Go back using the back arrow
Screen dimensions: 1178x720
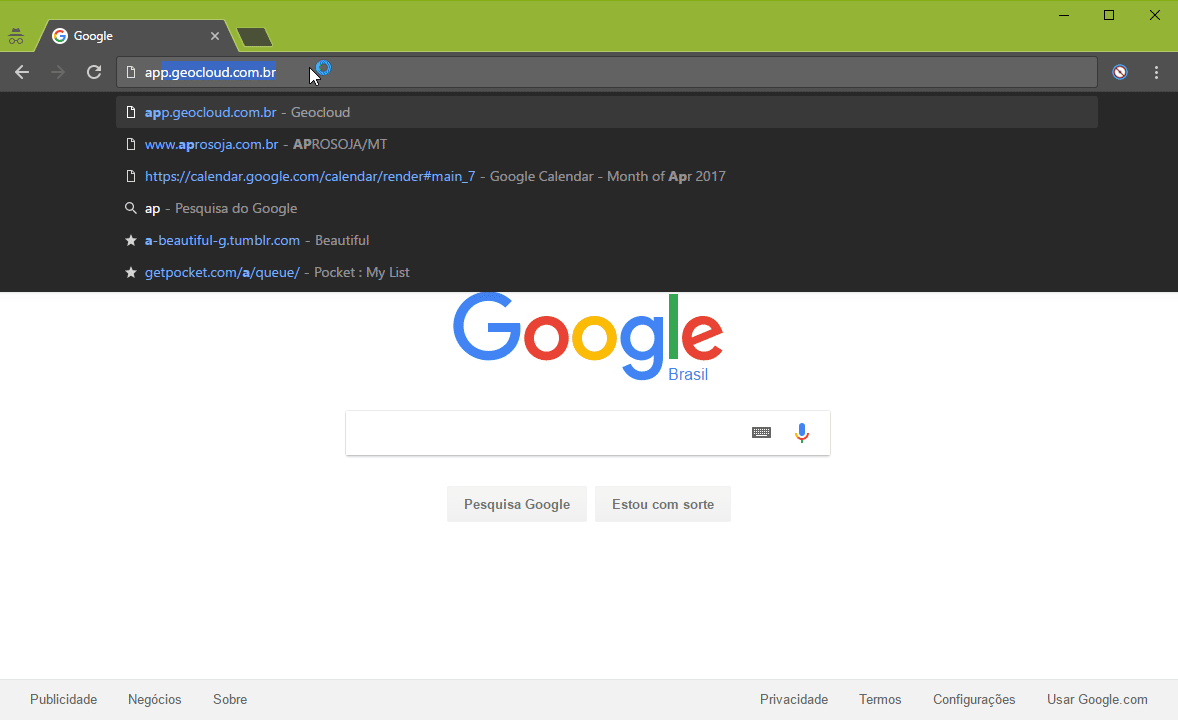[22, 72]
